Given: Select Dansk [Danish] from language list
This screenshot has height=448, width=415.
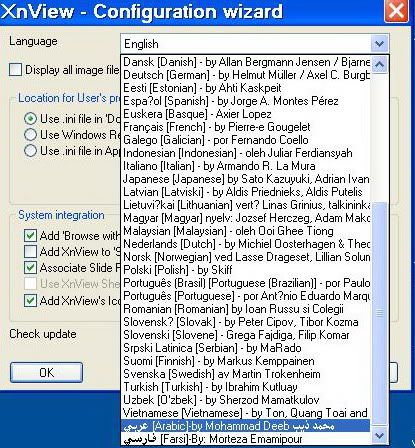Looking at the screenshot, I should [246, 62].
